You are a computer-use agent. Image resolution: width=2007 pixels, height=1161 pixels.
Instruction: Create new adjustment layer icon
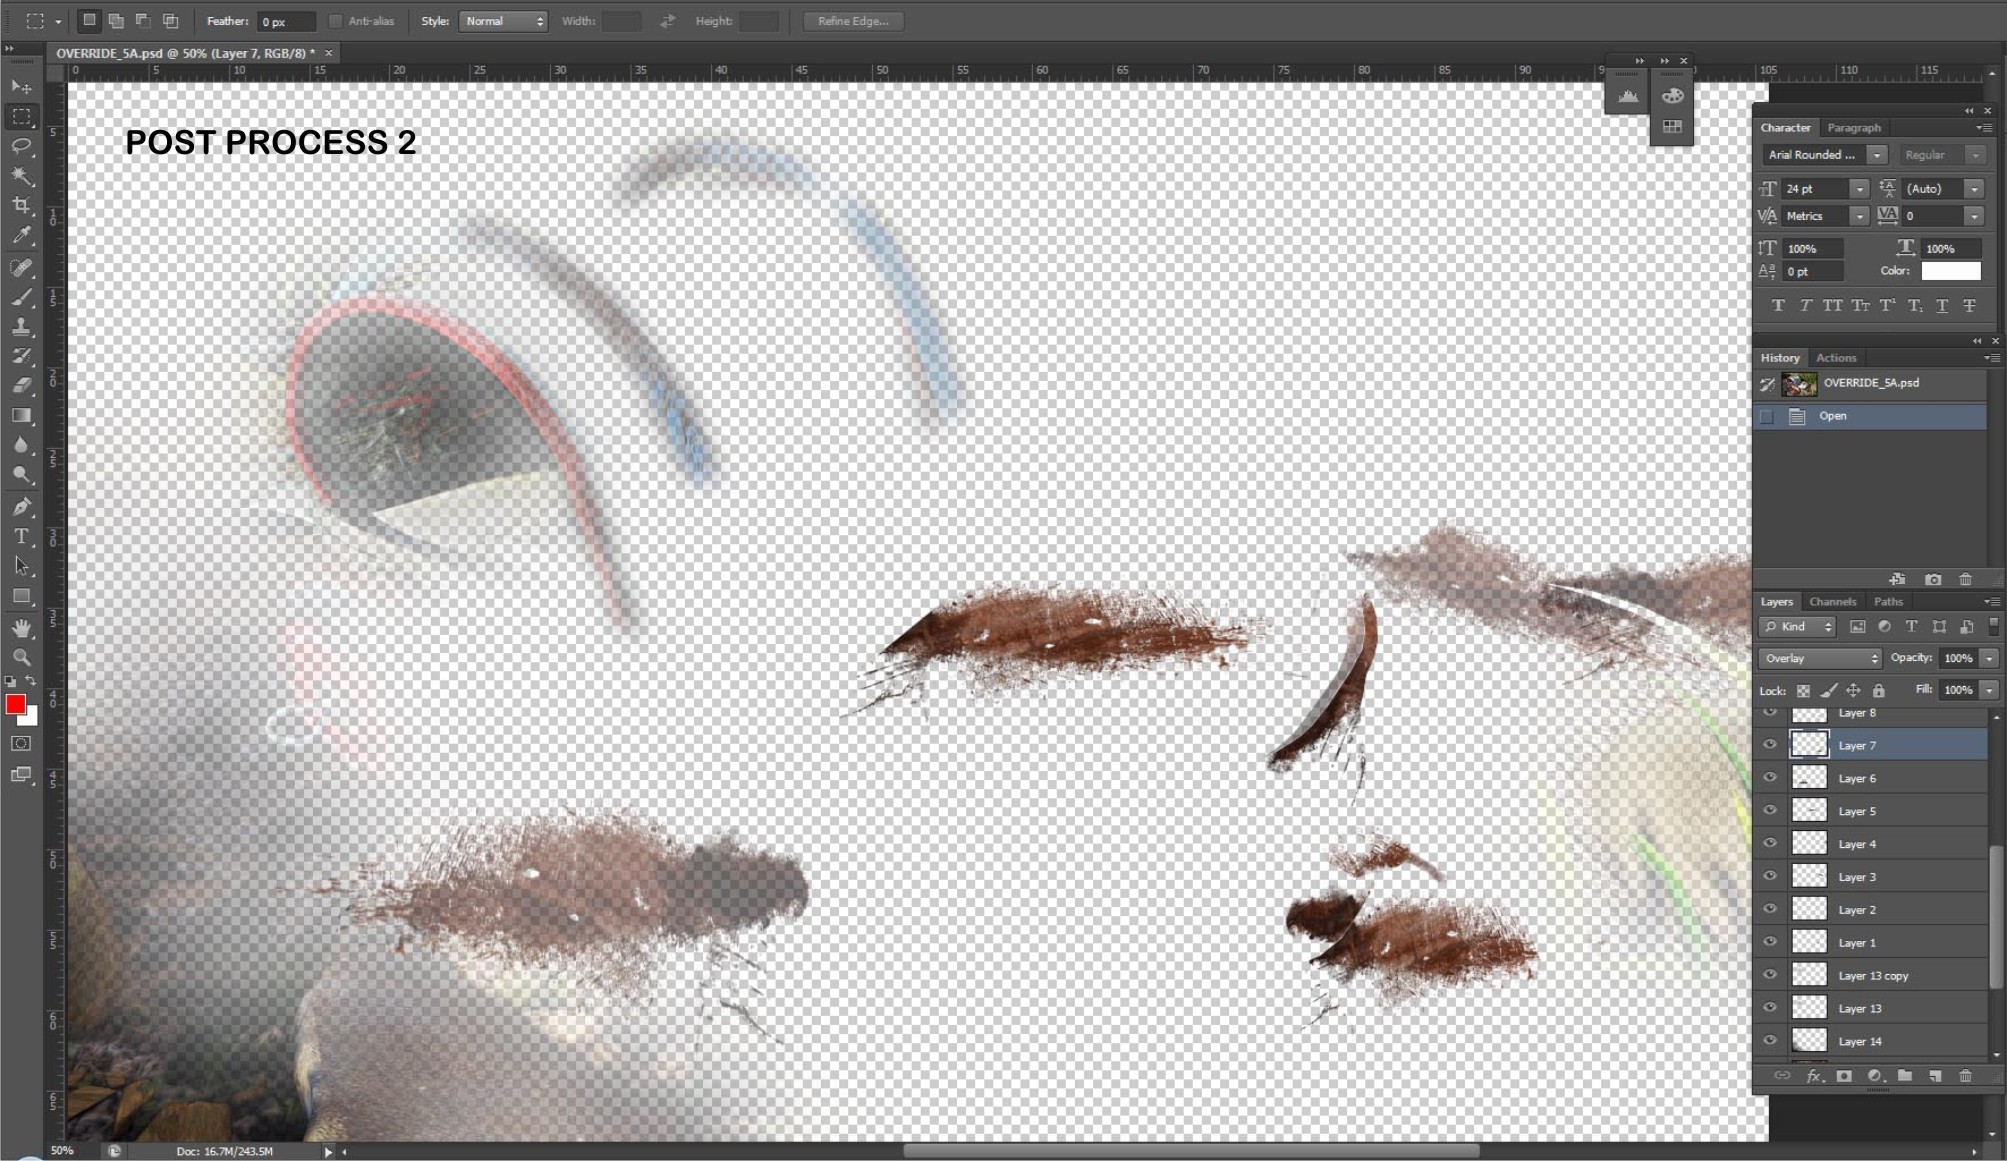1875,1076
